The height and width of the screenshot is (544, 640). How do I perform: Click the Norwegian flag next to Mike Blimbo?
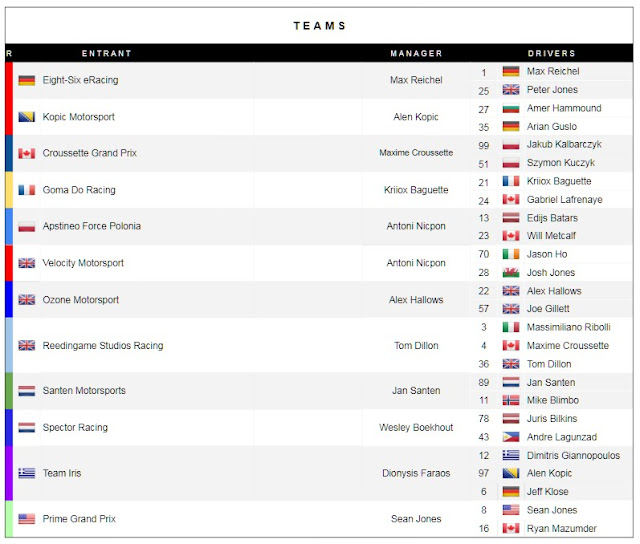511,400
